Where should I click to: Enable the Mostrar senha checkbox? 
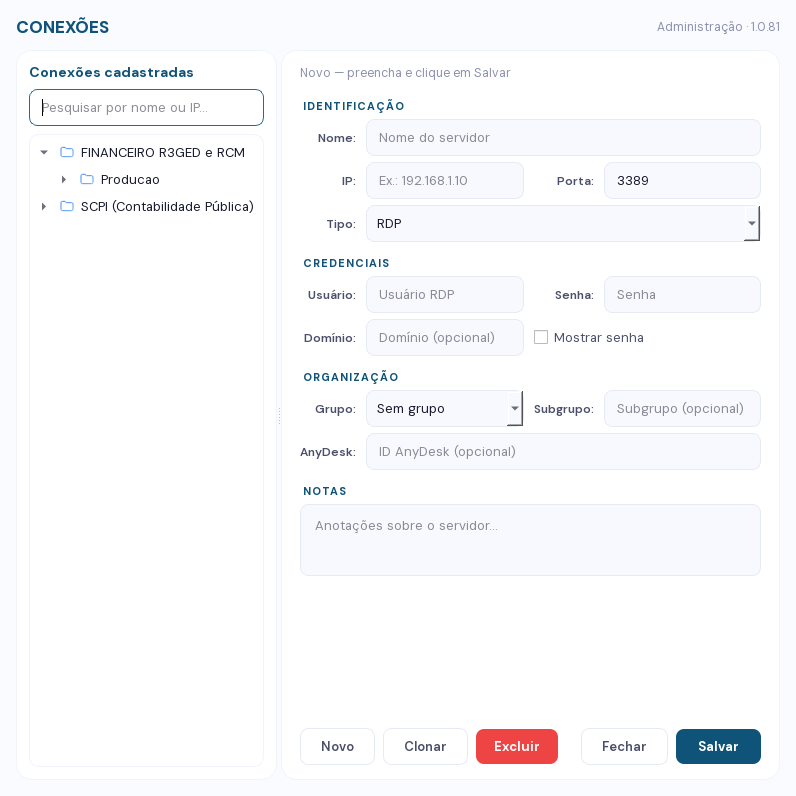pos(541,337)
